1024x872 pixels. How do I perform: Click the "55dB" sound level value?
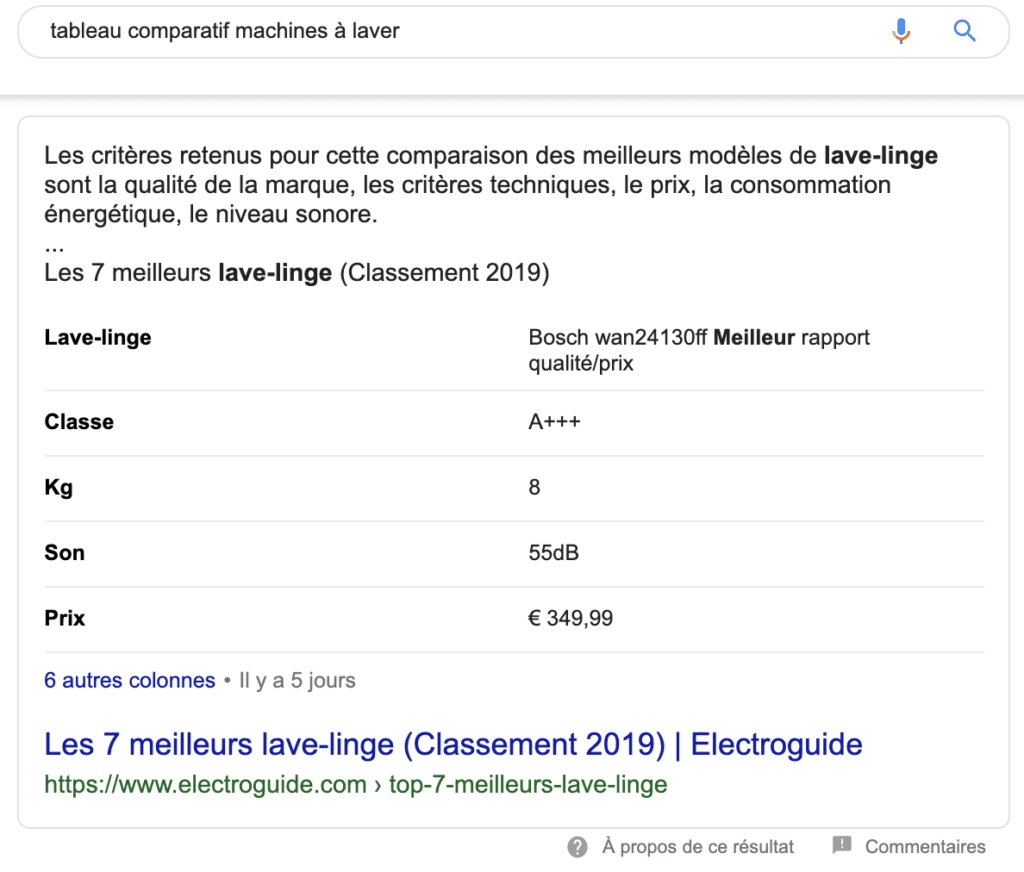coord(553,553)
